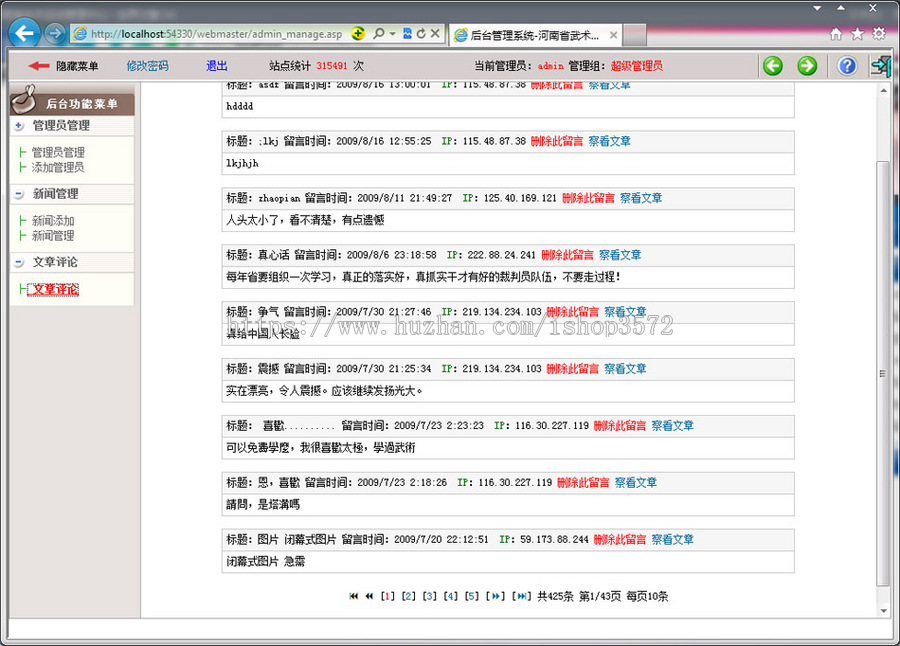This screenshot has width=900, height=646.
Task: Open browser settings gear icon
Action: pyautogui.click(x=879, y=33)
